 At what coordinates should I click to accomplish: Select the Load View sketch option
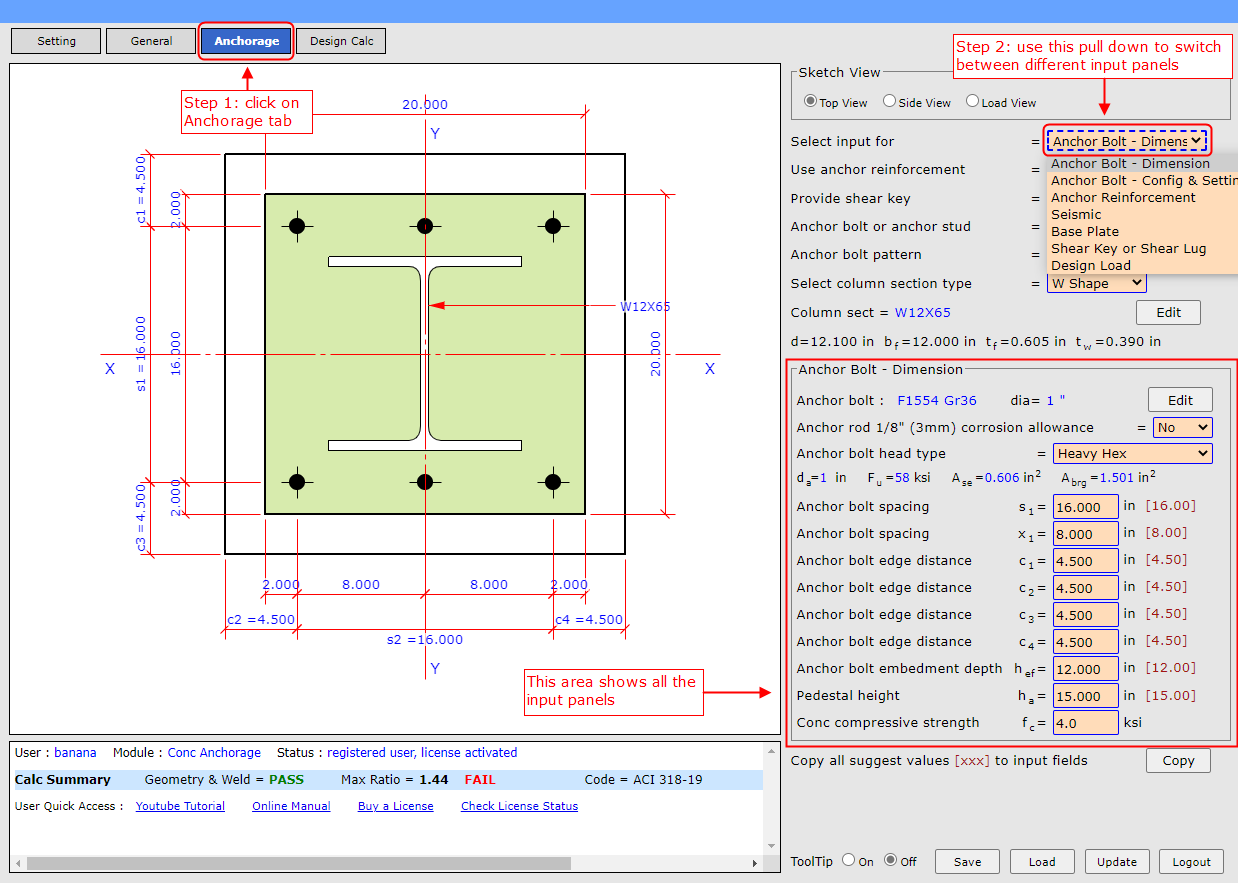tap(972, 102)
